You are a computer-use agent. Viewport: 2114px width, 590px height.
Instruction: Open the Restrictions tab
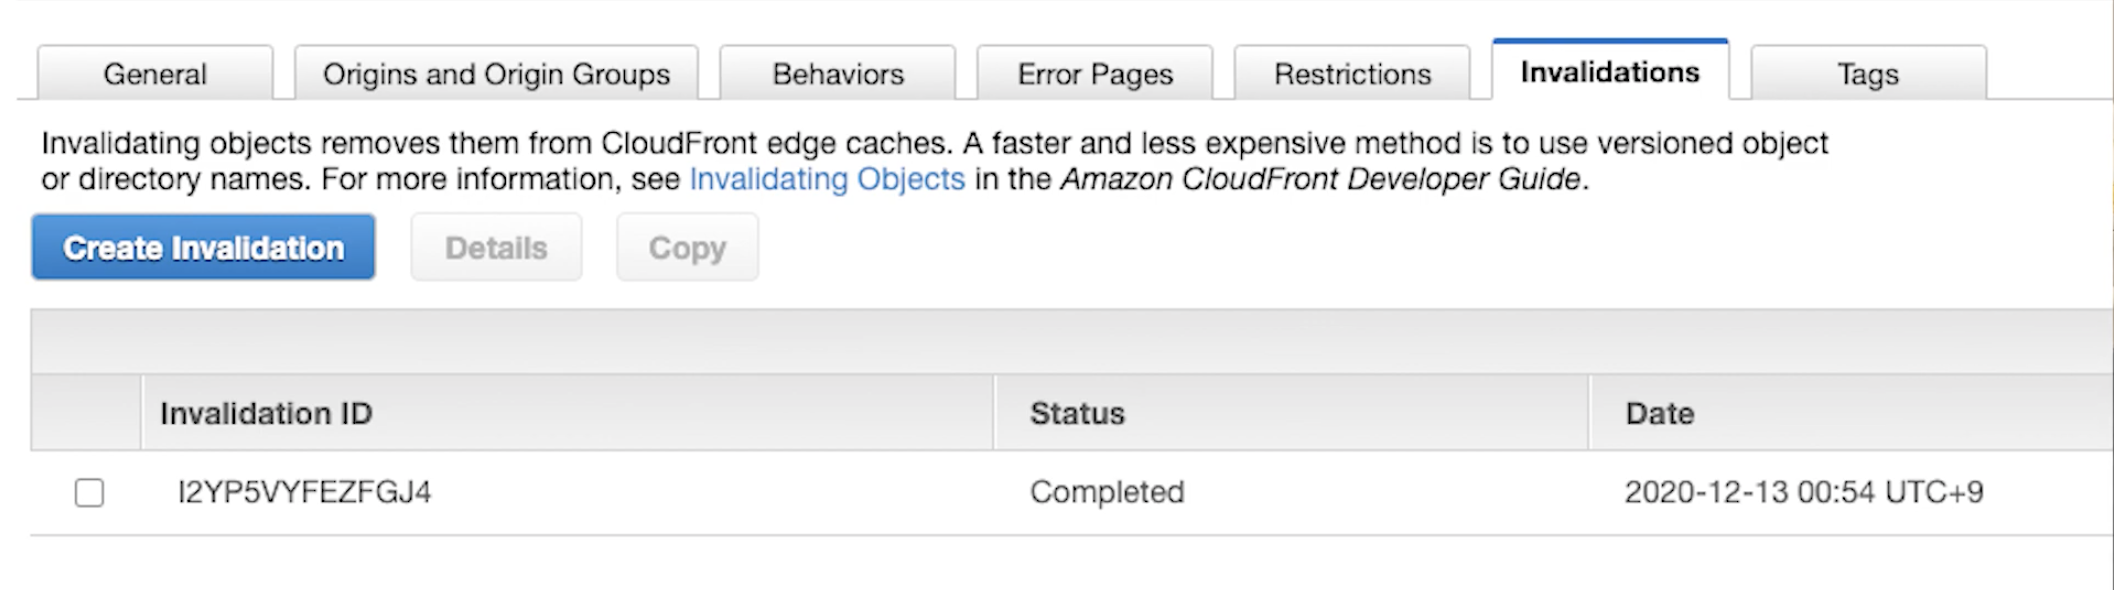pos(1352,74)
